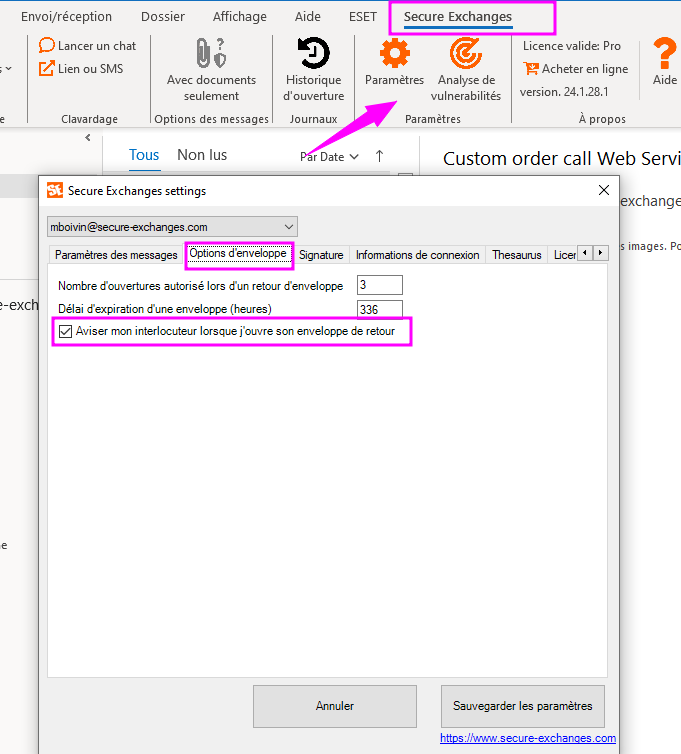Open Envoi/réception ribbon tab
This screenshot has width=681, height=754.
pyautogui.click(x=66, y=16)
